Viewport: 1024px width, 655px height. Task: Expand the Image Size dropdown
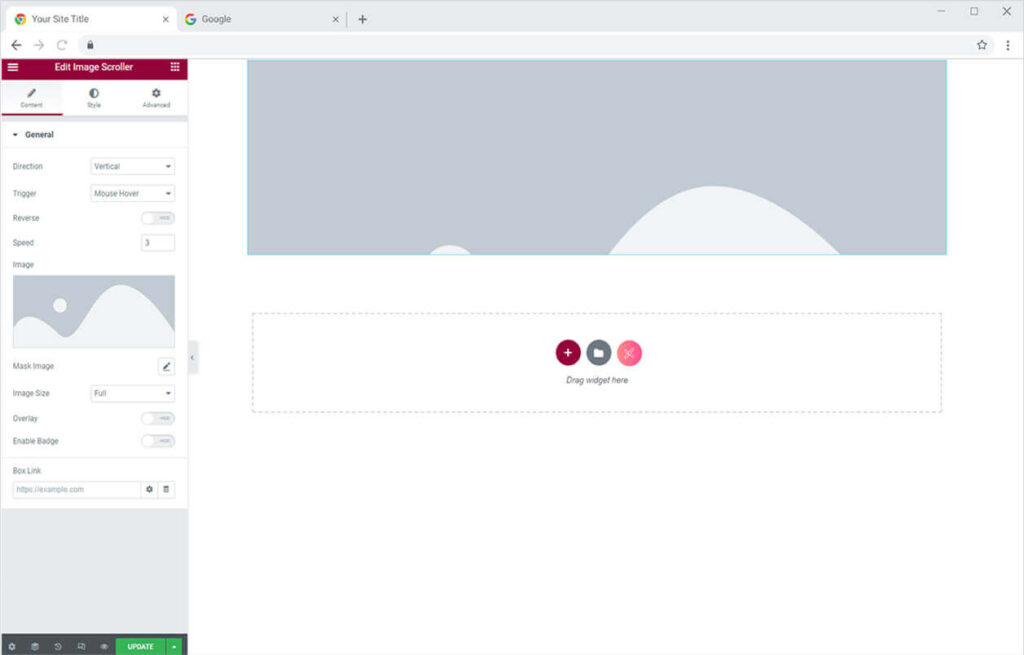[x=132, y=394]
